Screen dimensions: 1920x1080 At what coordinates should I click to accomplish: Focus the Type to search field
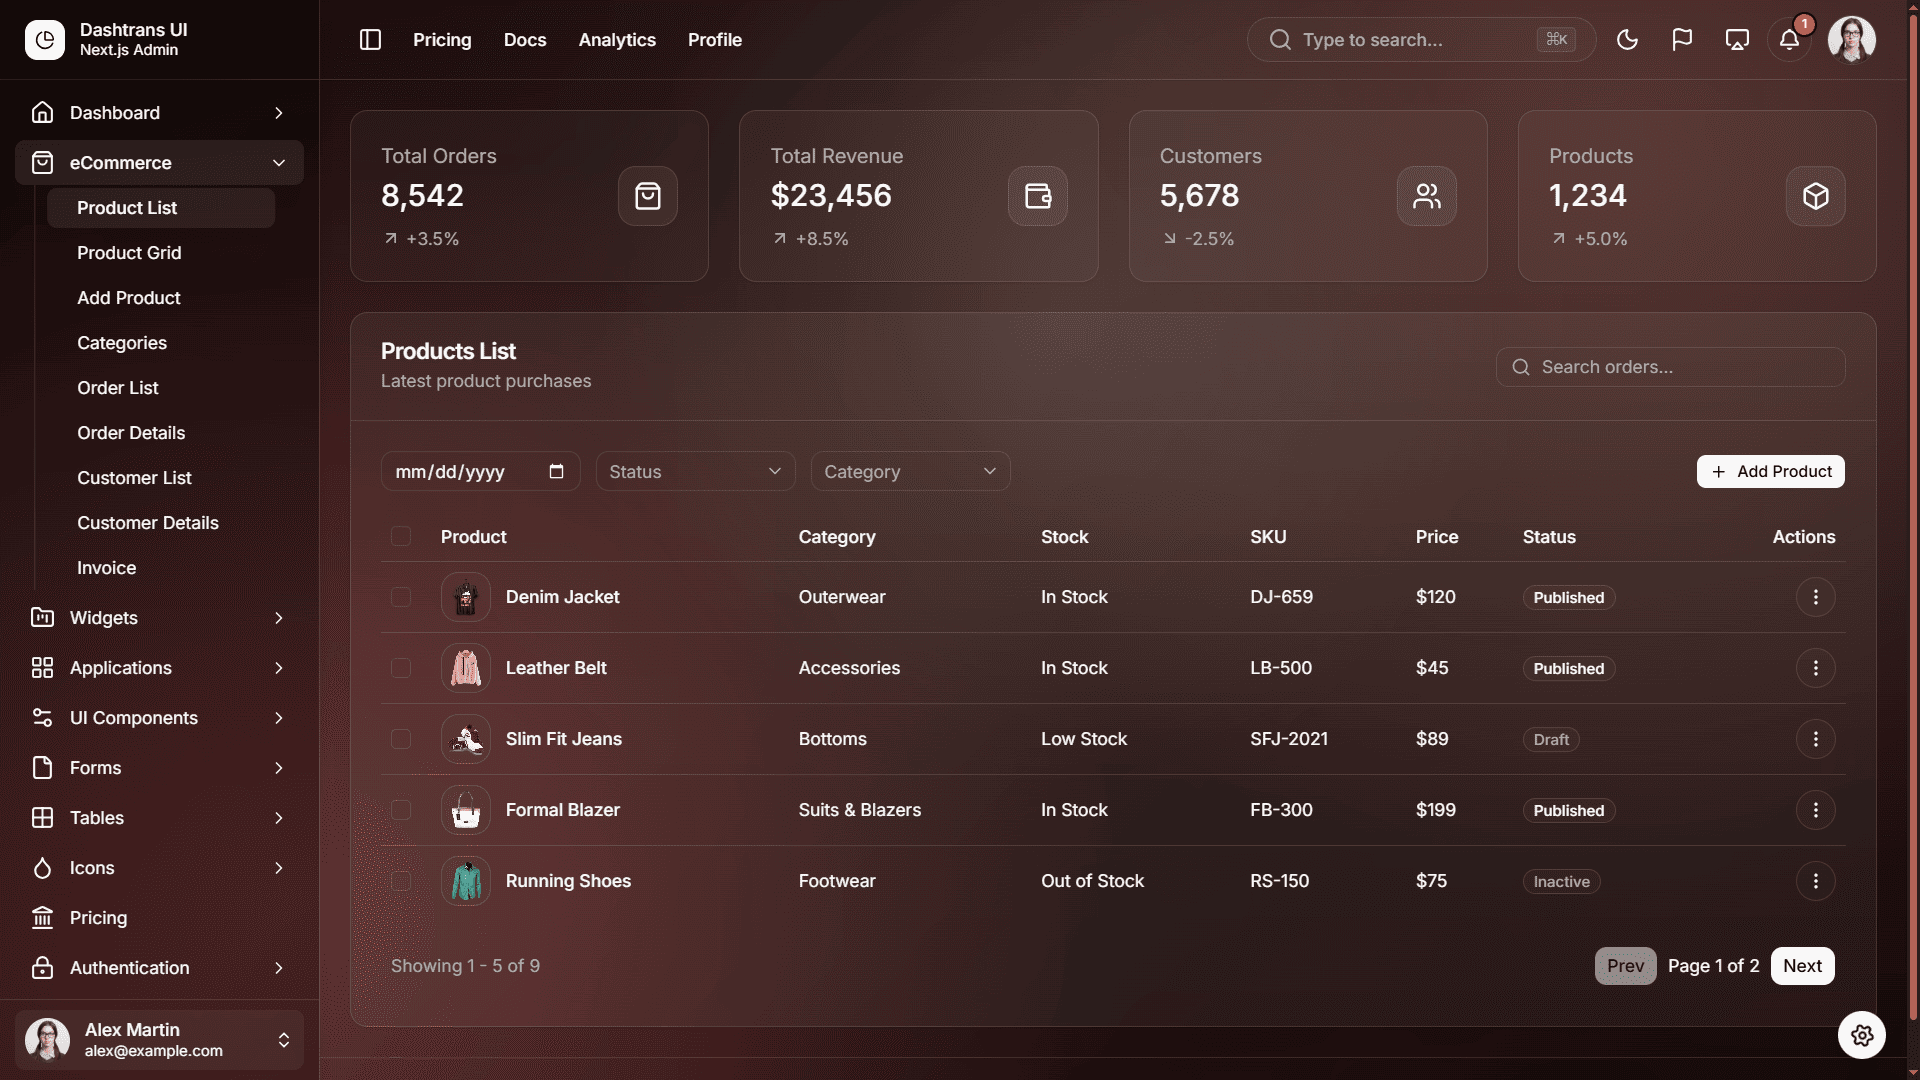(x=1421, y=40)
